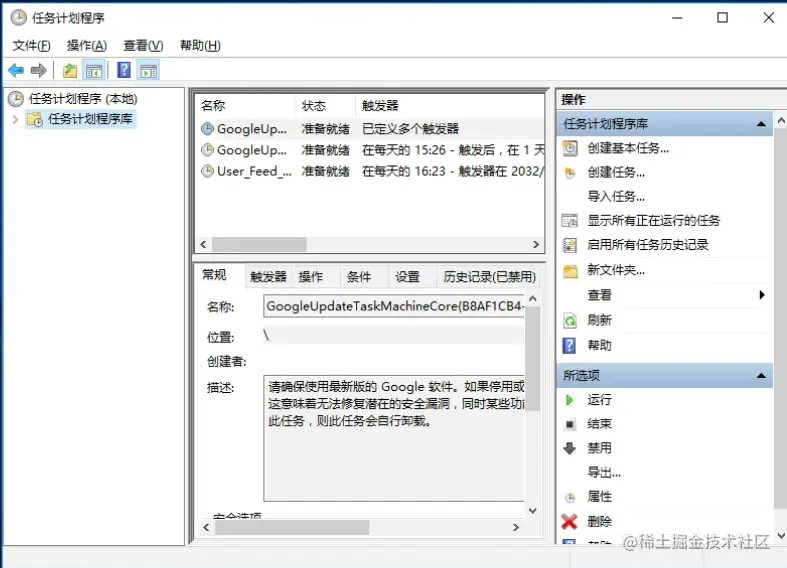Click 显示所有正在运行的任务 action

click(653, 221)
